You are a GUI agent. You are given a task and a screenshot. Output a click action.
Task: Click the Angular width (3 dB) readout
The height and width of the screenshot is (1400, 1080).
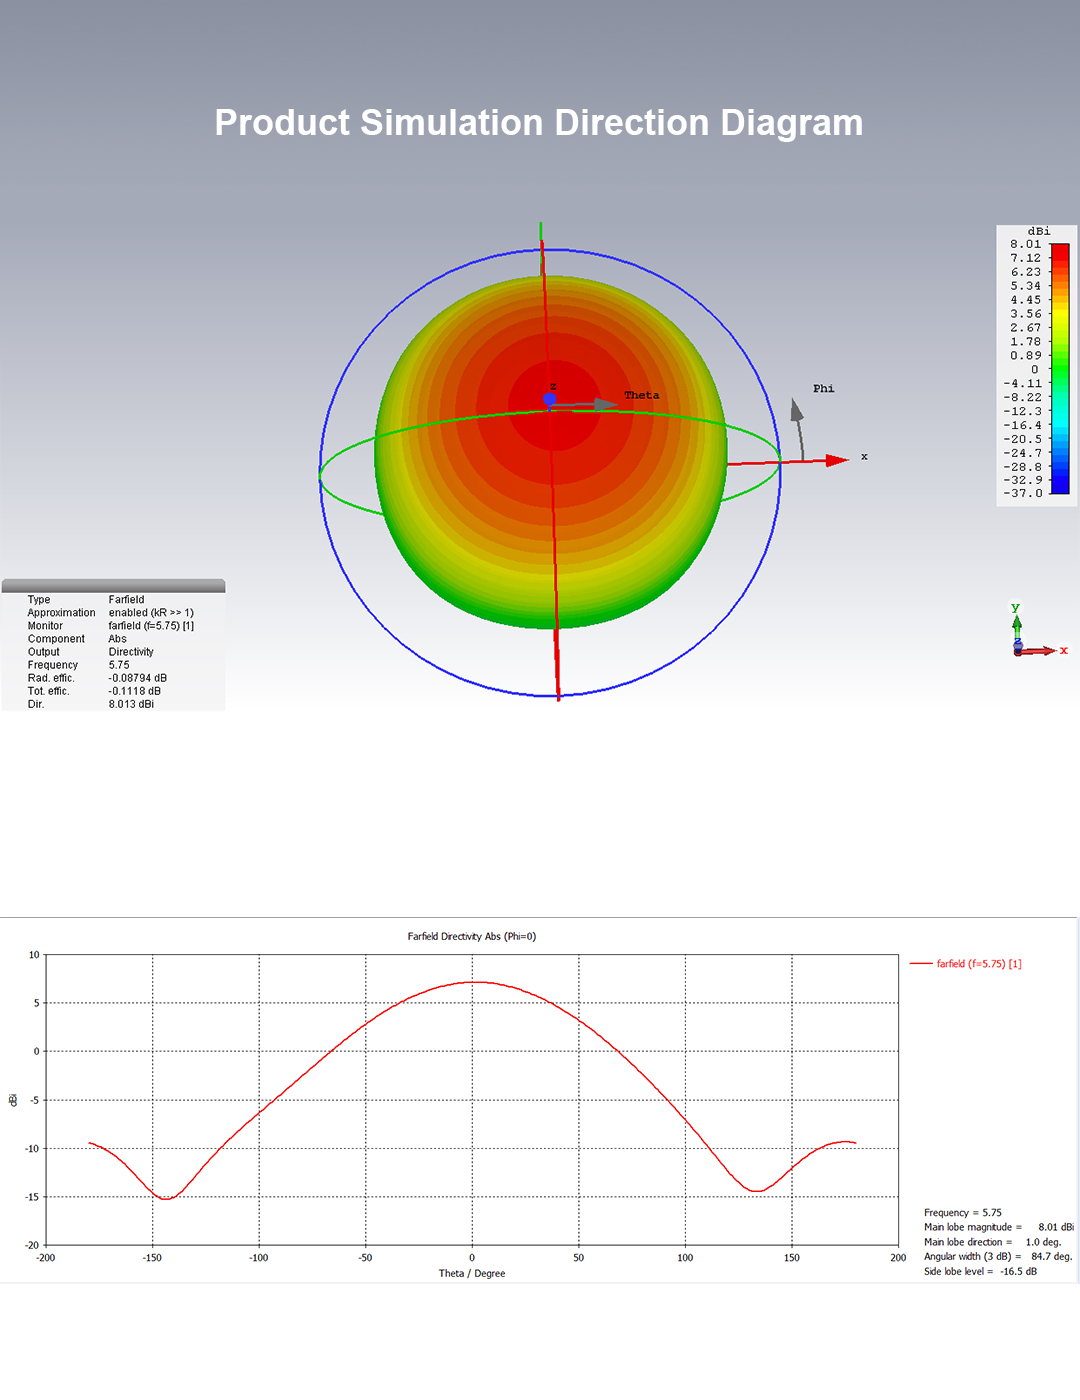pyautogui.click(x=998, y=1257)
